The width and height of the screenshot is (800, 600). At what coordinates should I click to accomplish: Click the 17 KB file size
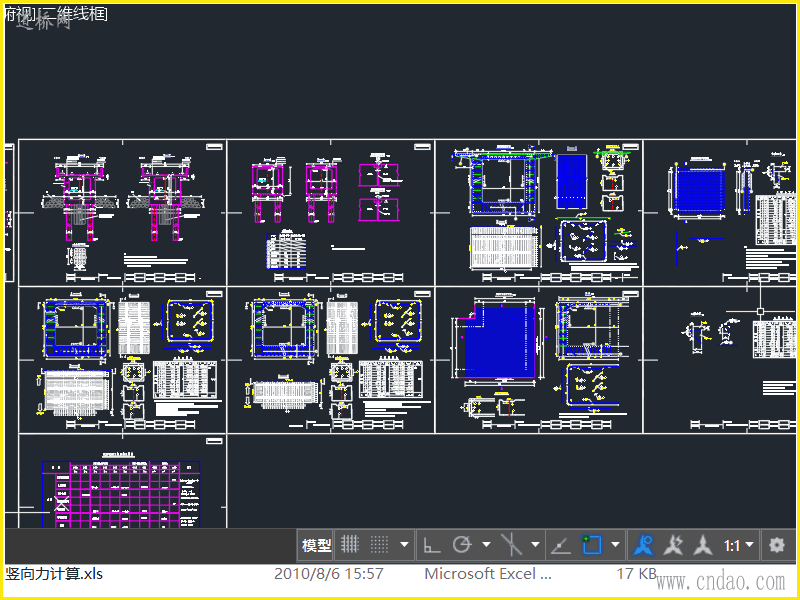[636, 574]
